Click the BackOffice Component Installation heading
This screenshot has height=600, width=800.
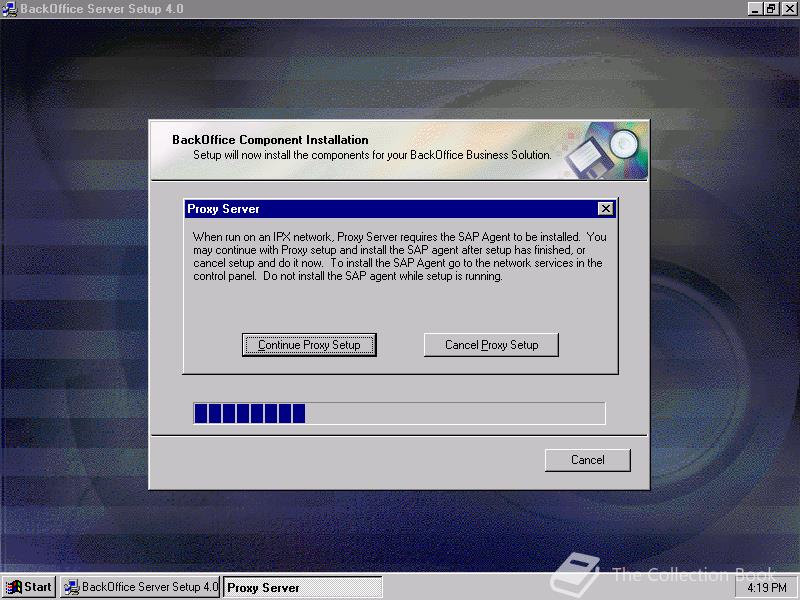(x=270, y=140)
